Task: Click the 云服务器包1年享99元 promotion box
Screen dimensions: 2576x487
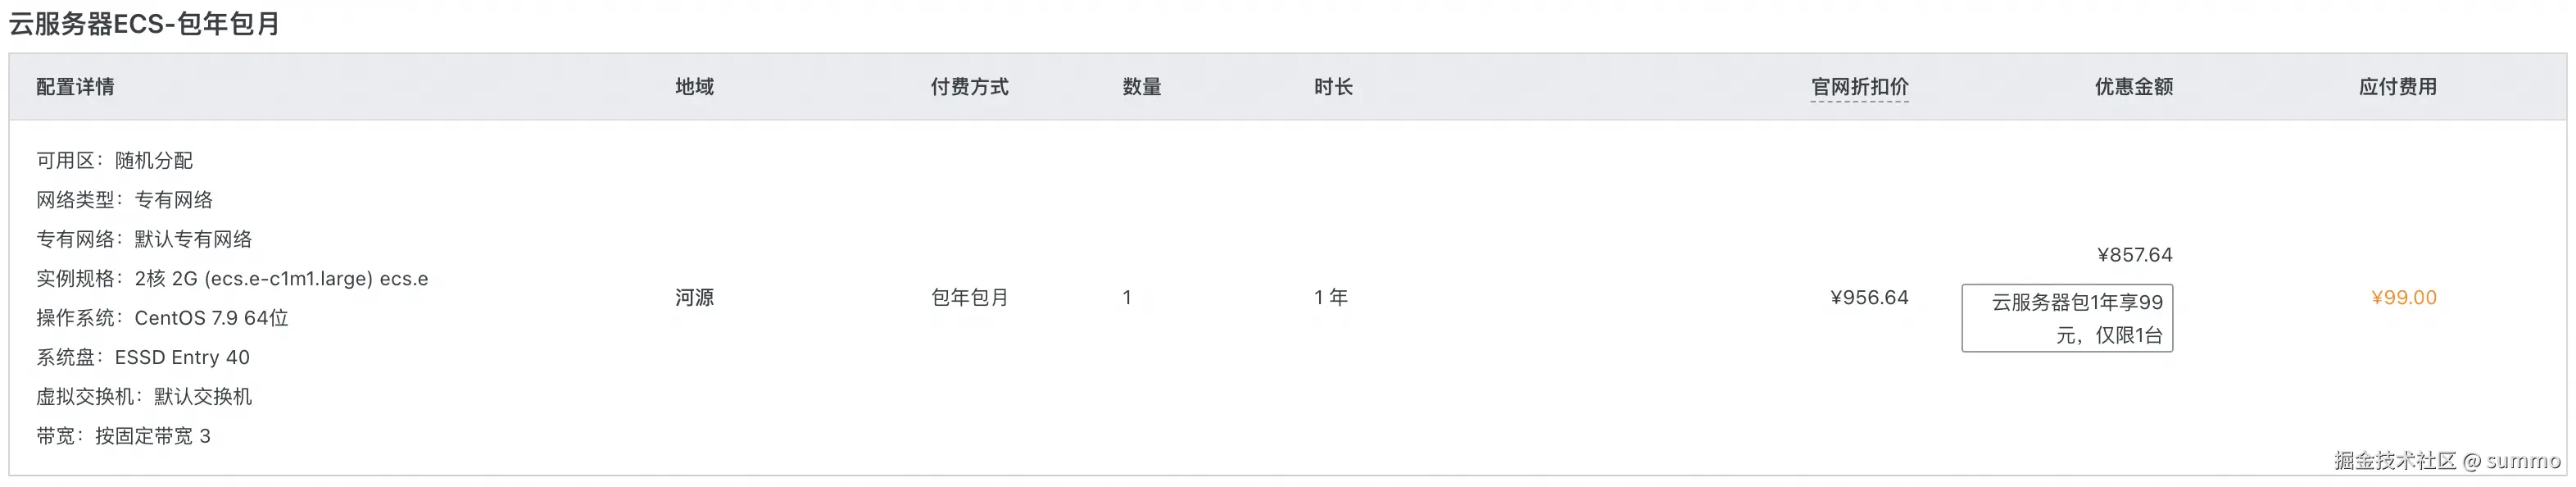Action: [2067, 318]
